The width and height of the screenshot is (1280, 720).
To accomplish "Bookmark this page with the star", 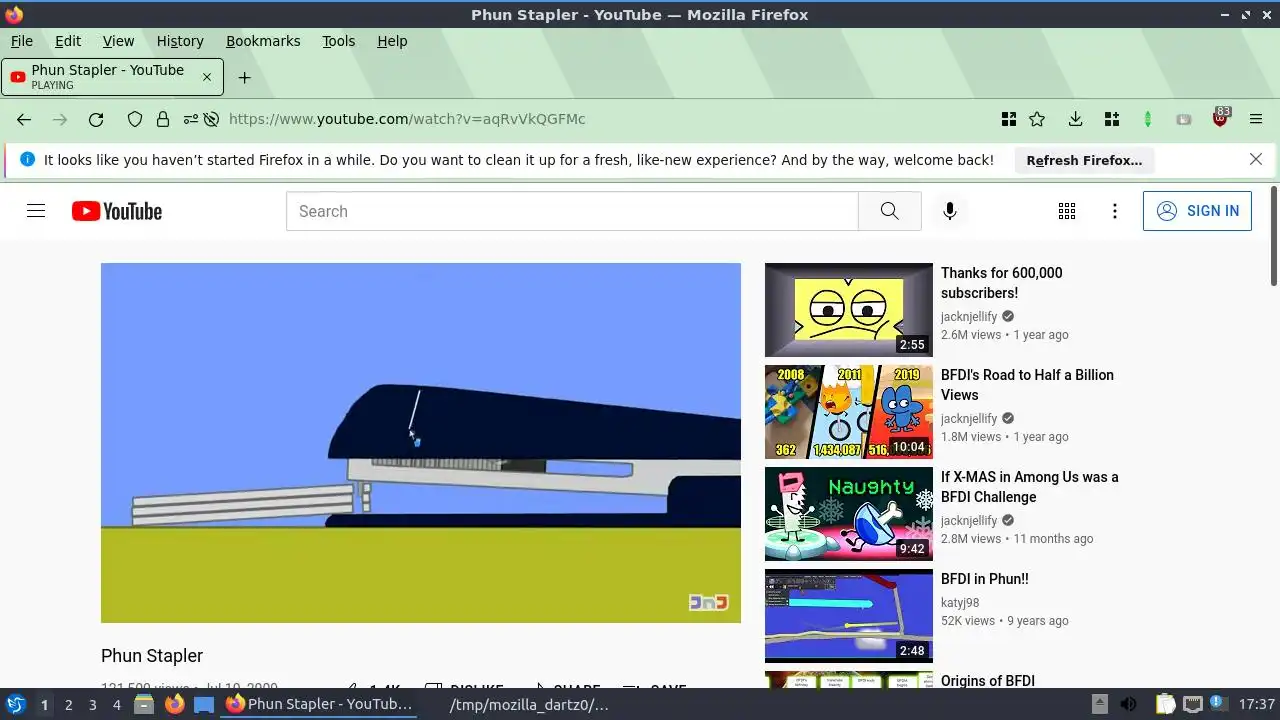I will pos(1037,119).
